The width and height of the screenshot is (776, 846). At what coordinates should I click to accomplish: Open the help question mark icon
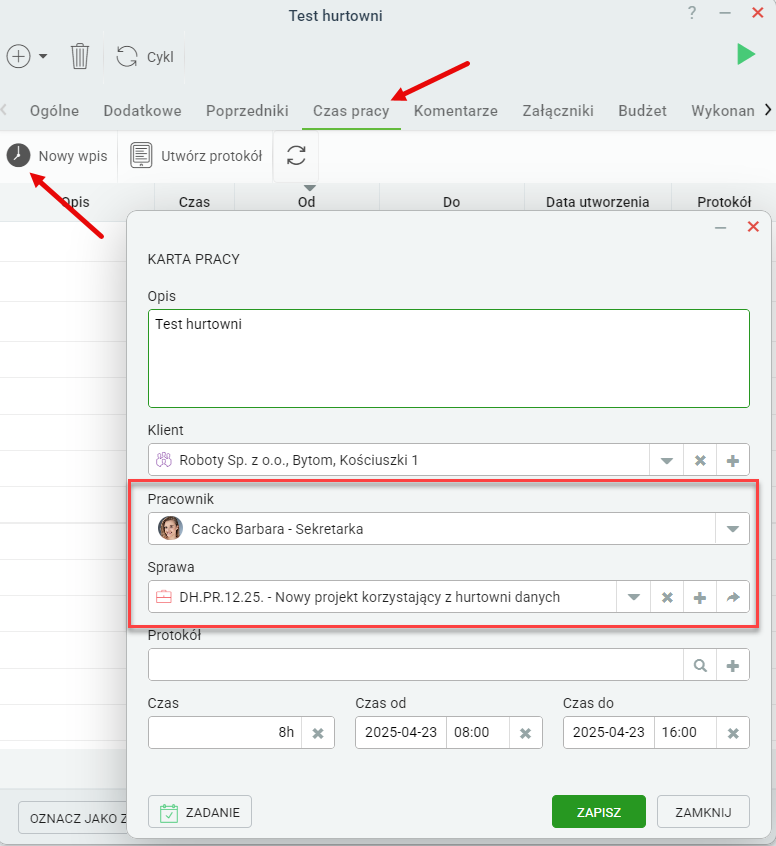pos(692,13)
